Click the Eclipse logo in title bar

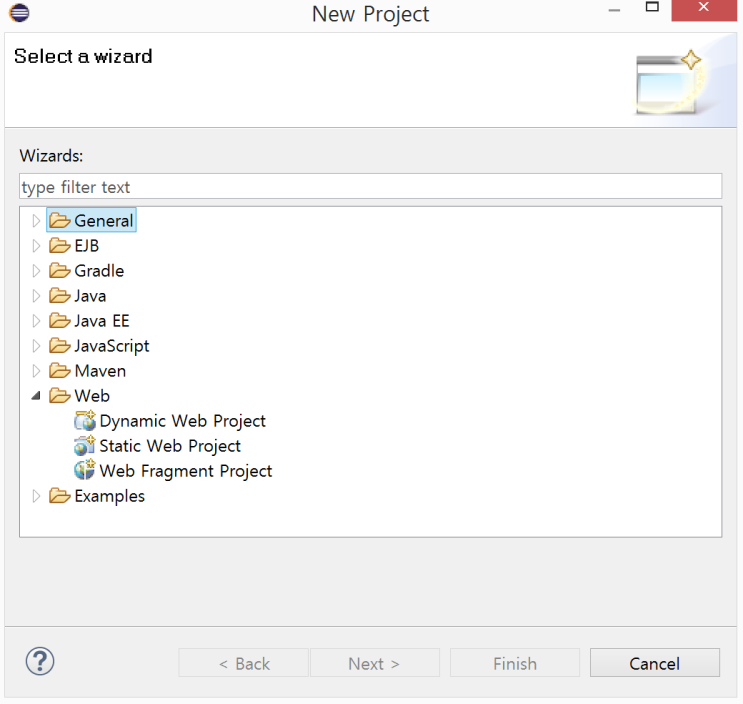click(x=19, y=12)
